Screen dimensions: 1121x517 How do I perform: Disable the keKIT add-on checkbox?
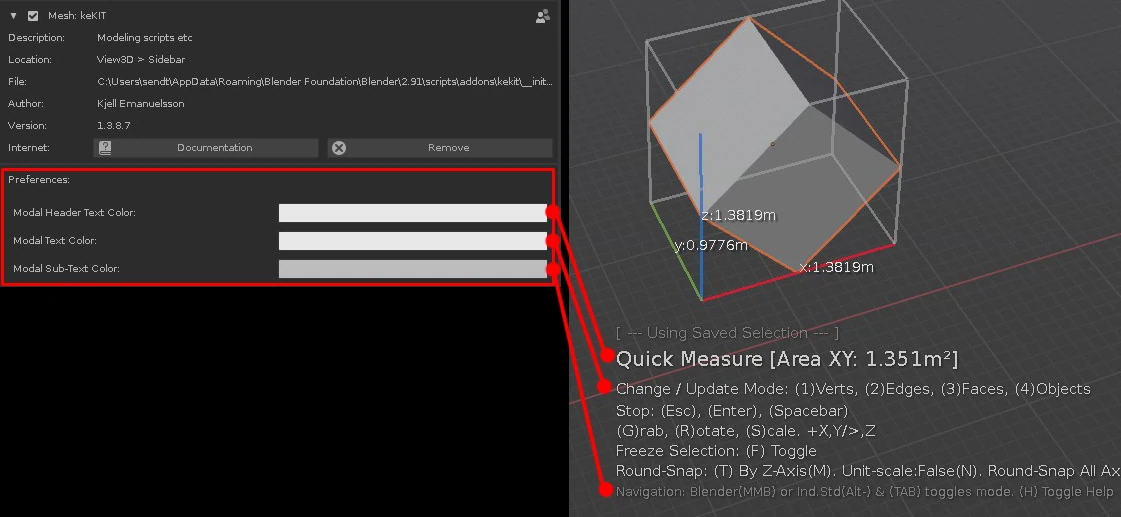33,16
